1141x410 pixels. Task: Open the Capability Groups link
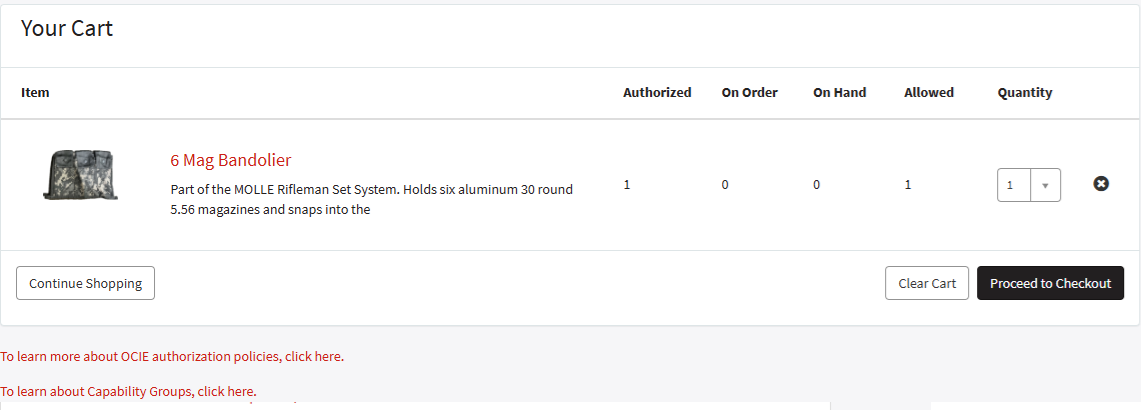[128, 391]
